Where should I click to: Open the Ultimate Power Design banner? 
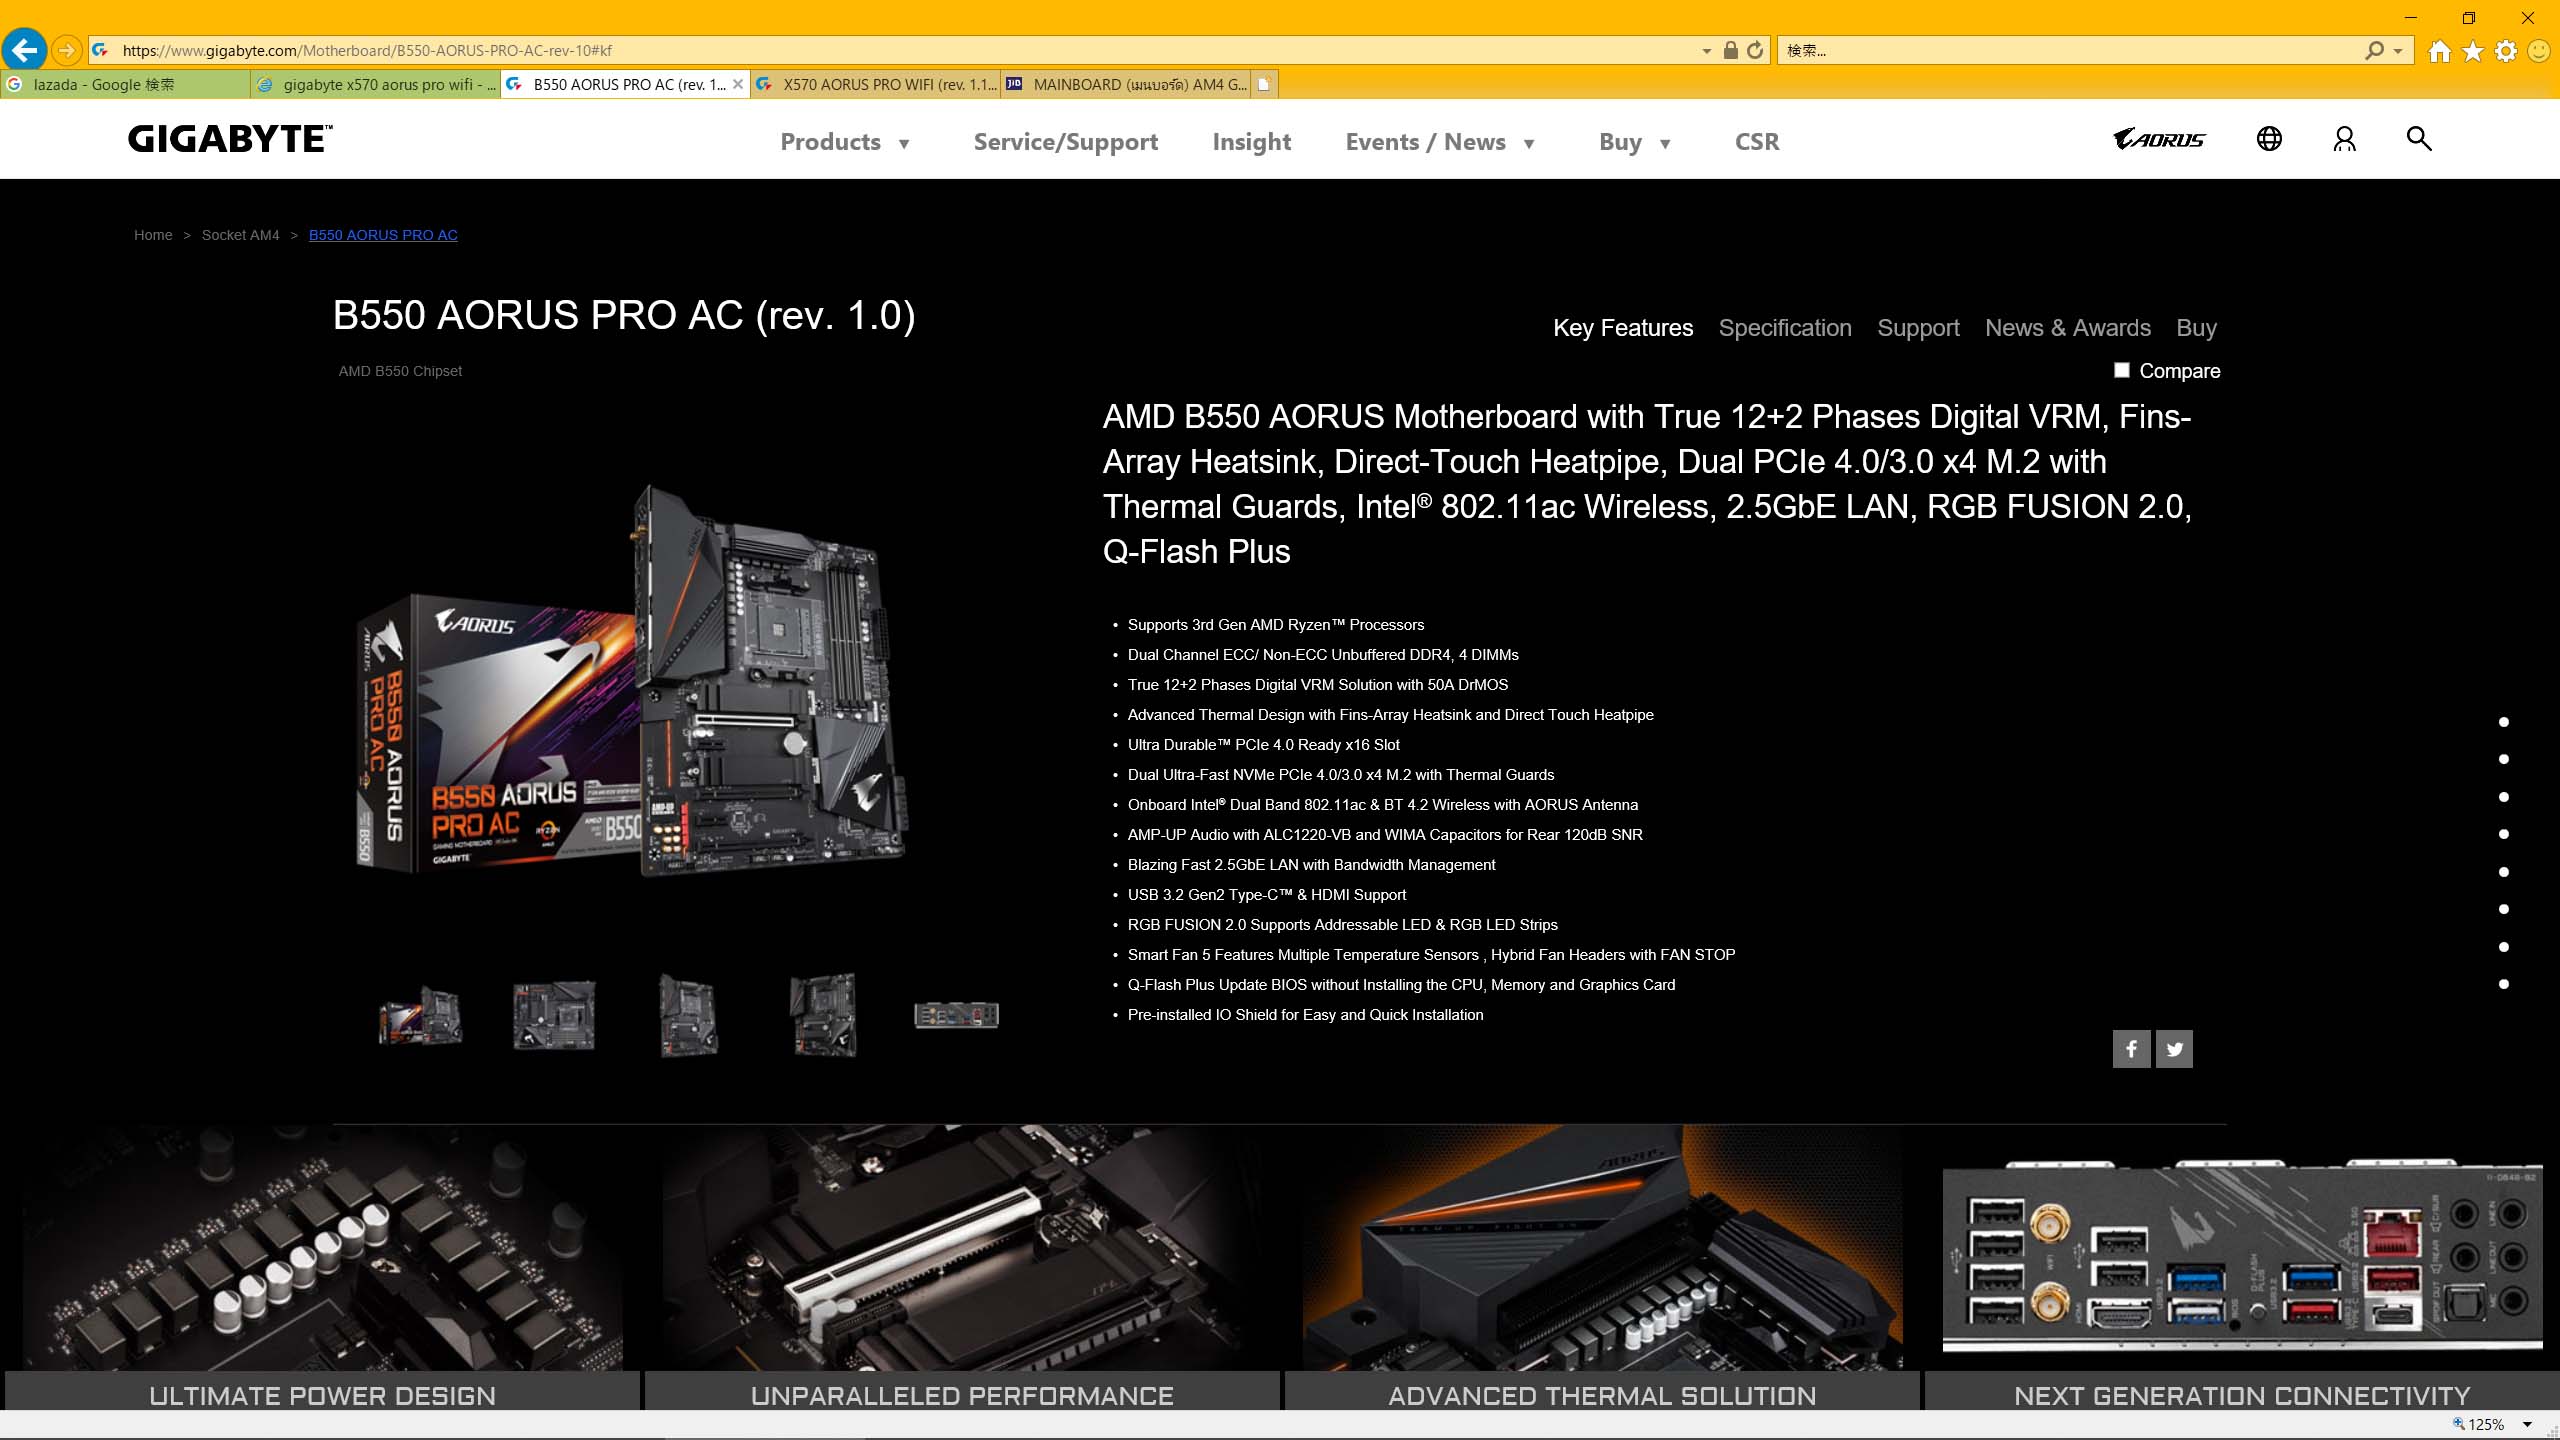click(x=322, y=1268)
